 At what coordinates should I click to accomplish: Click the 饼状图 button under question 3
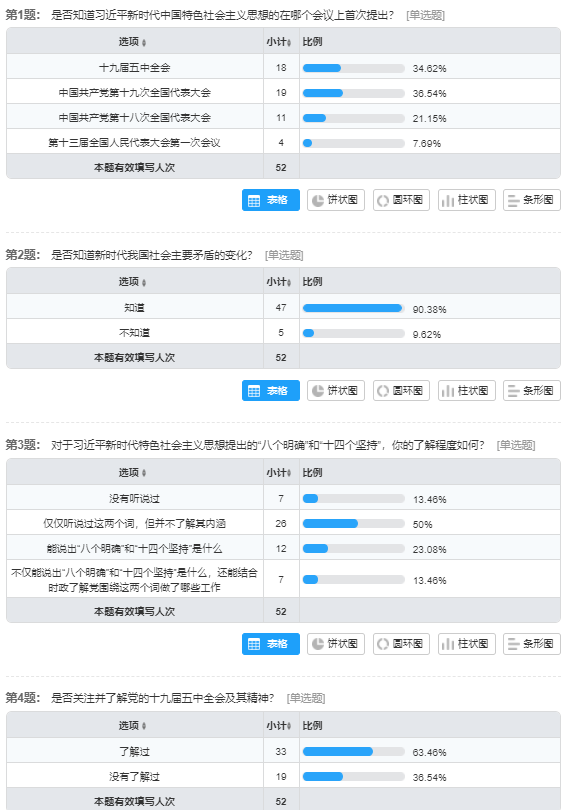[x=336, y=644]
